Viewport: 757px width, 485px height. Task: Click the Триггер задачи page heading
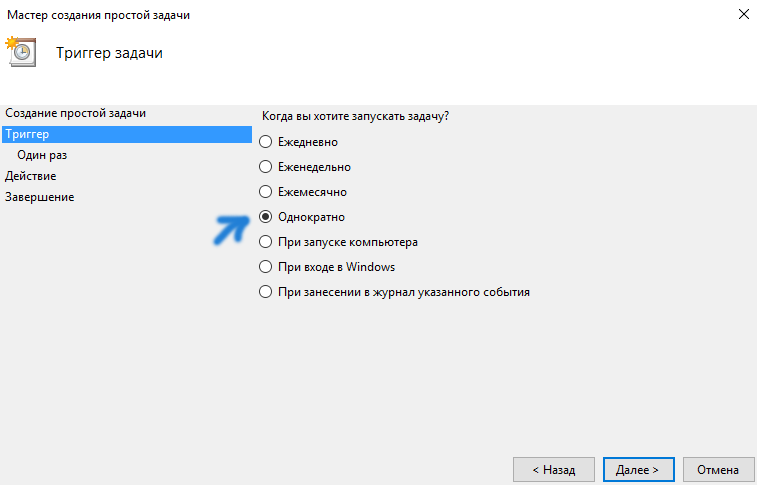pos(110,53)
